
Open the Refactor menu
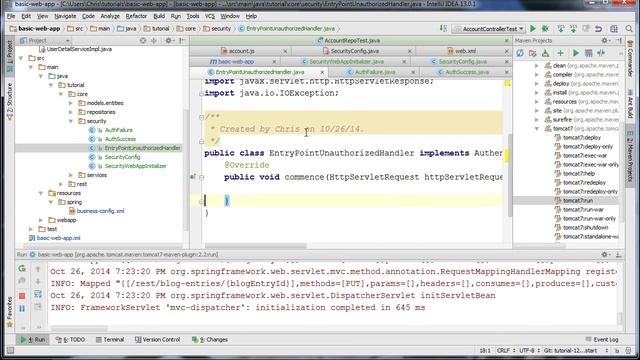[136, 16]
